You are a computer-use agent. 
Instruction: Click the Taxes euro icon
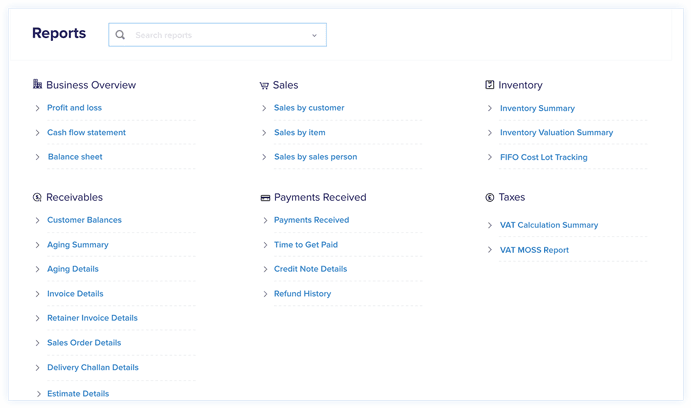[x=490, y=197]
